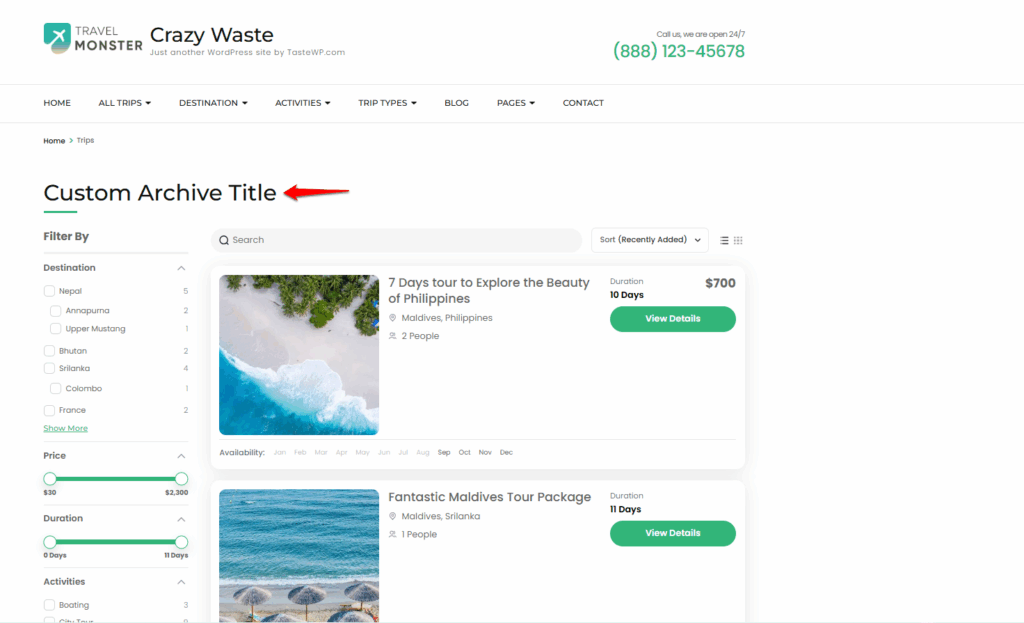Screen dimensions: 1024x623
Task: Click Show More under Destination filters
Action: pyautogui.click(x=65, y=428)
